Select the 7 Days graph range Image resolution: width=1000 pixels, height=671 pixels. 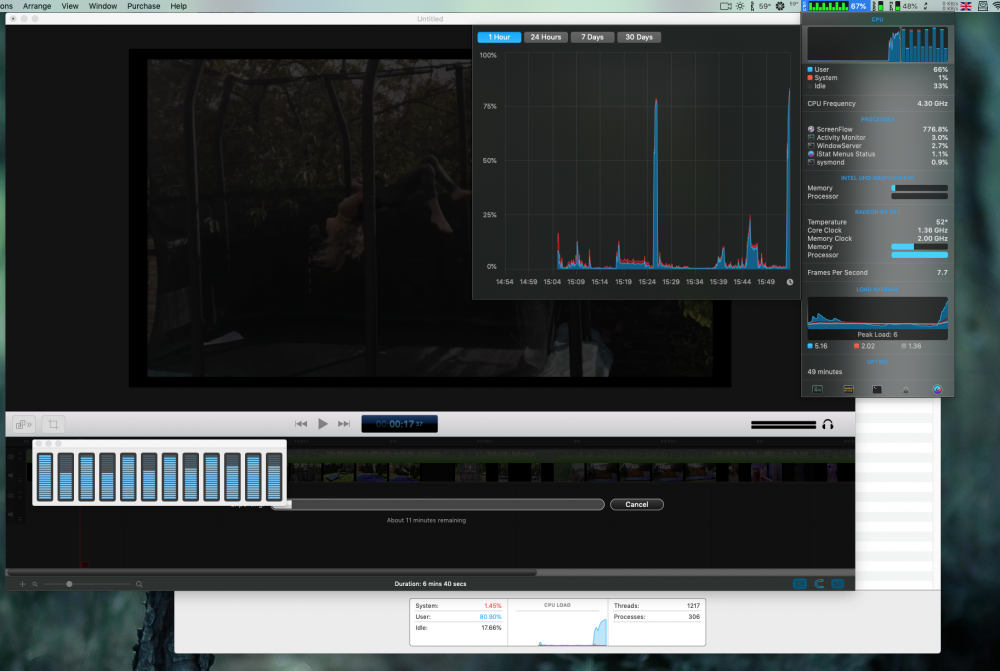pos(592,37)
